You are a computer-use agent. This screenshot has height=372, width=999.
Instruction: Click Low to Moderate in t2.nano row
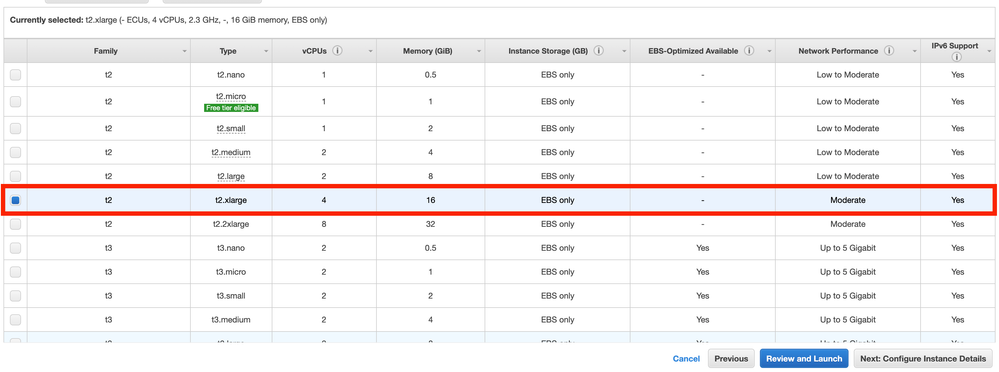[x=847, y=75]
